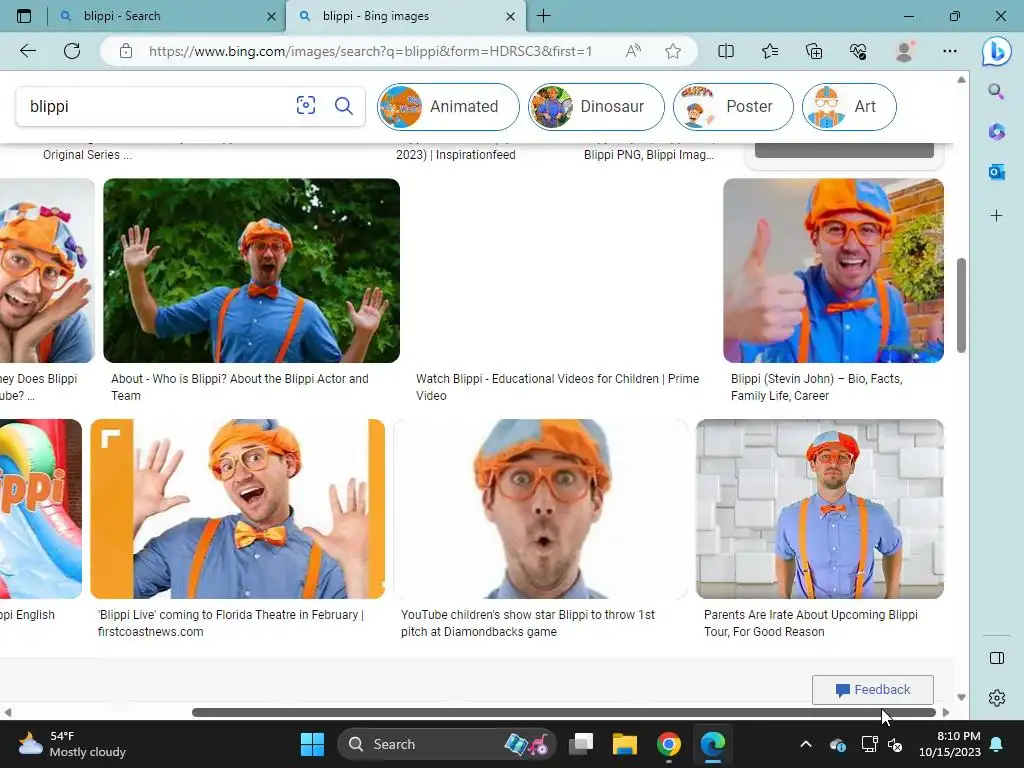
Task: Add this page to favorites star
Action: 673,51
